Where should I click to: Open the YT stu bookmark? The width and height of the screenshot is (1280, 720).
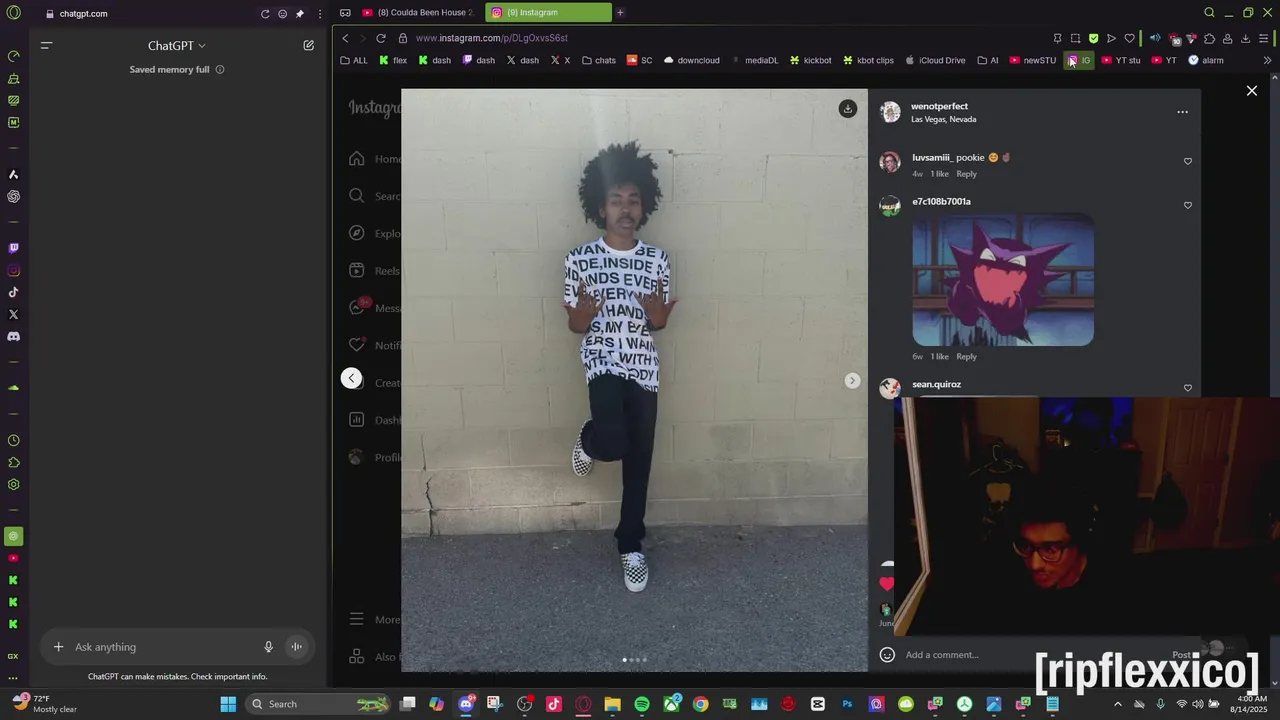coord(1120,60)
